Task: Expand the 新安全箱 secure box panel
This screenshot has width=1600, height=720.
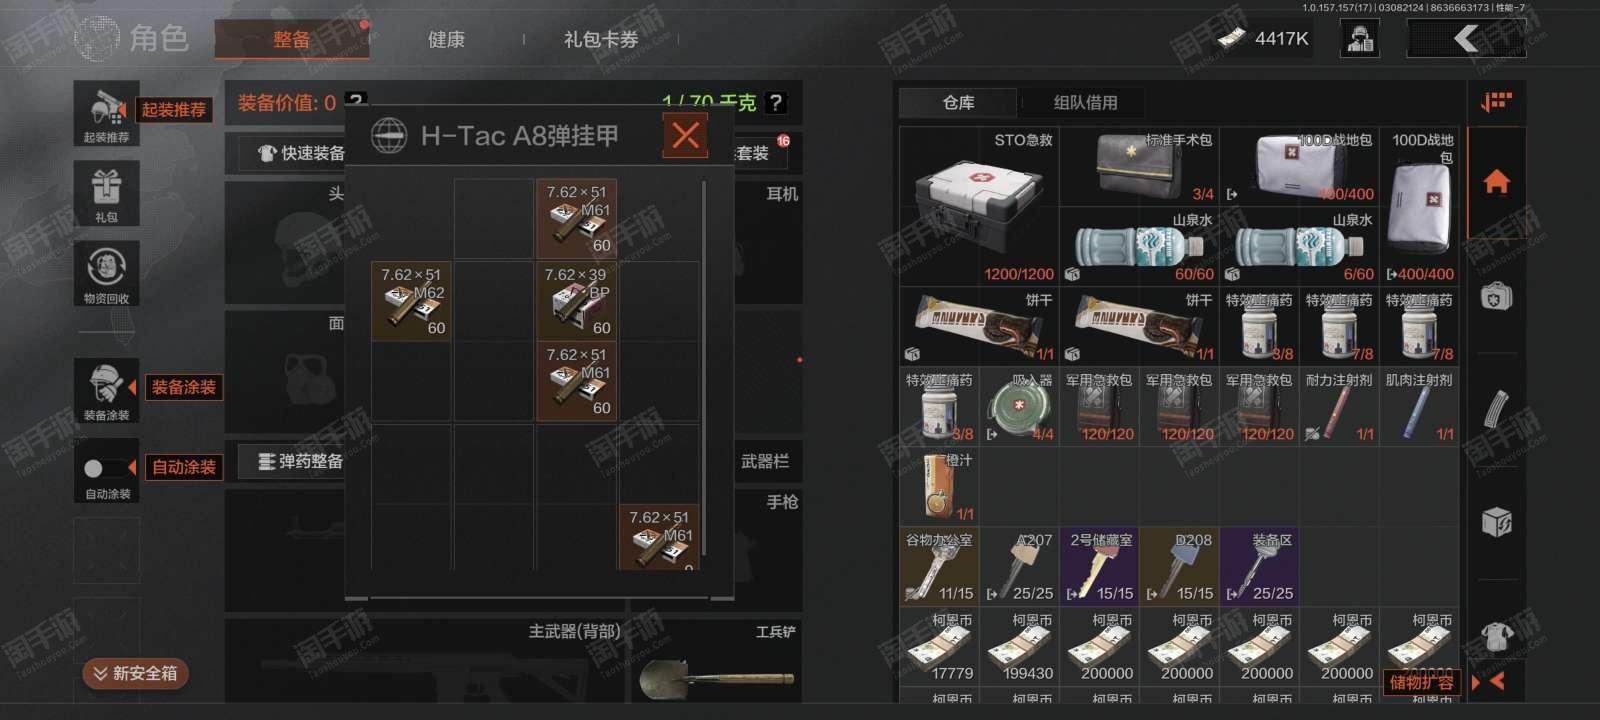Action: [136, 674]
